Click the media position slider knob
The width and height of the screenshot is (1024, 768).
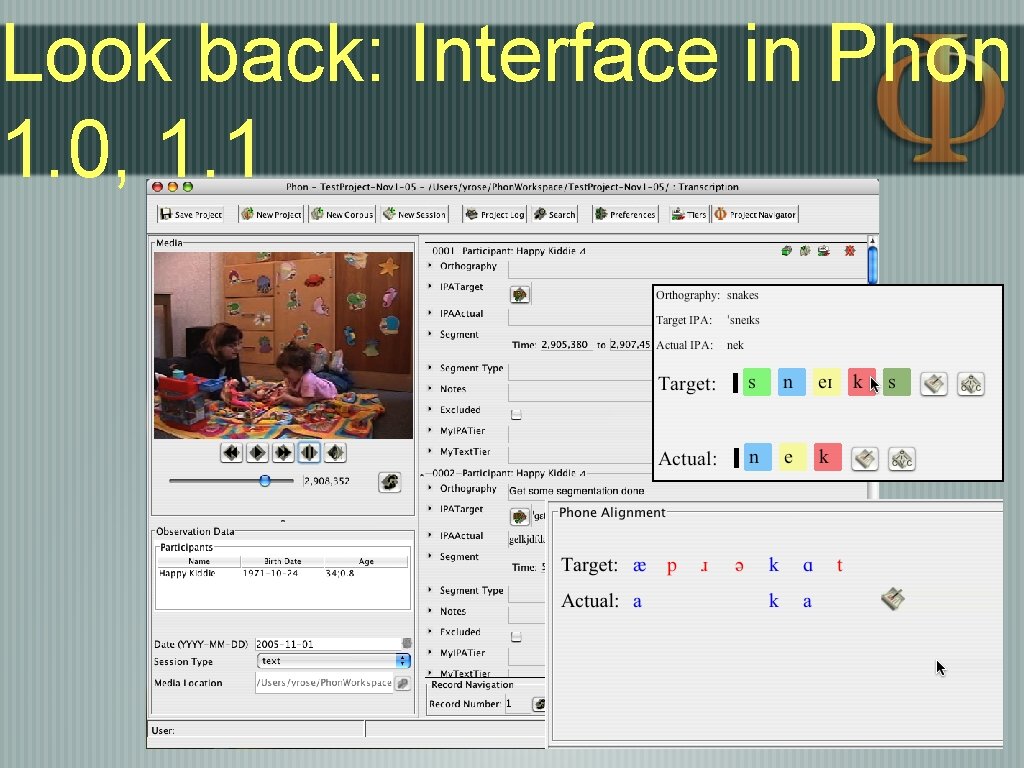[264, 481]
